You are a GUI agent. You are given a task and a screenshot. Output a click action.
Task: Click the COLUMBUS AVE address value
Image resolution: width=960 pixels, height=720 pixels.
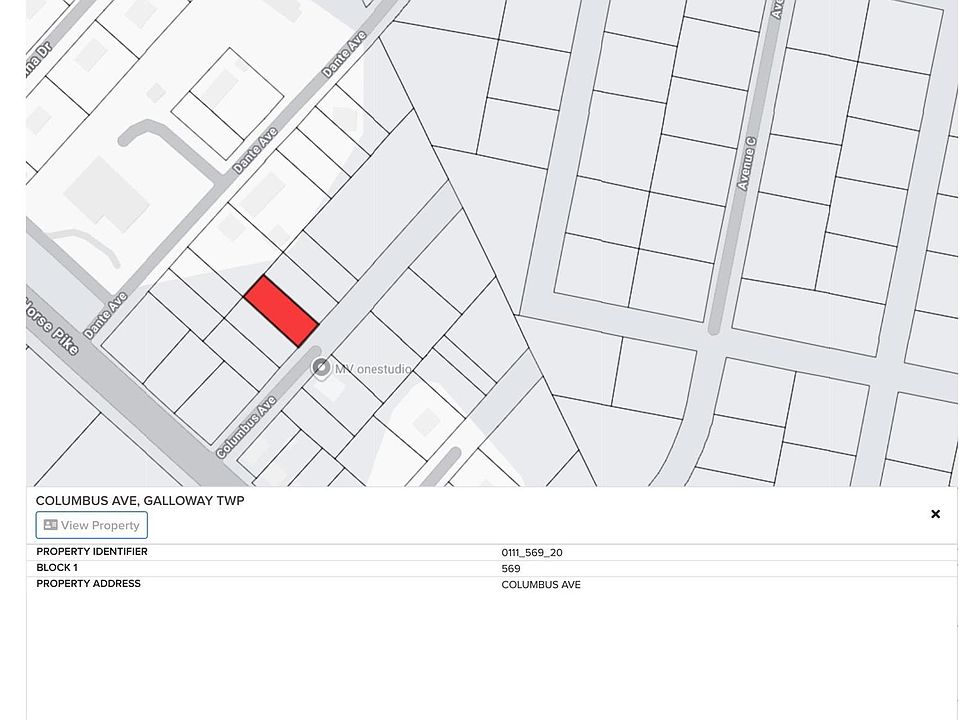541,585
